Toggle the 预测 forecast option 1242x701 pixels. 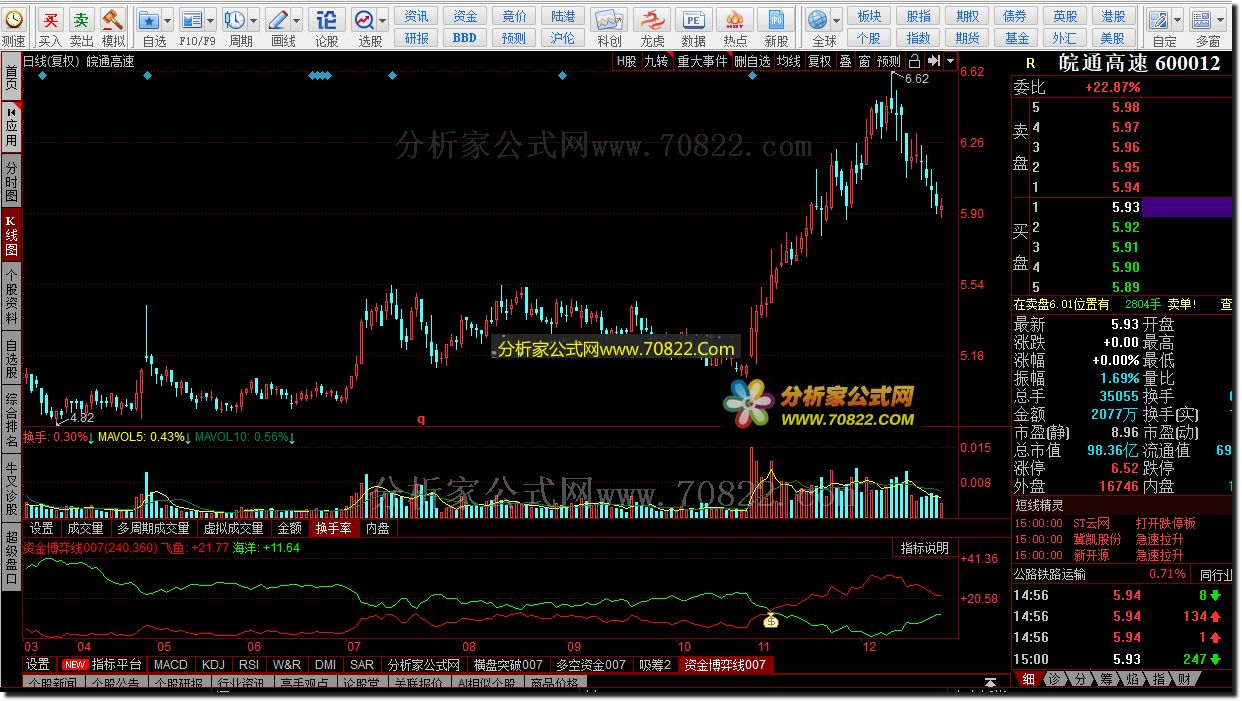click(888, 61)
